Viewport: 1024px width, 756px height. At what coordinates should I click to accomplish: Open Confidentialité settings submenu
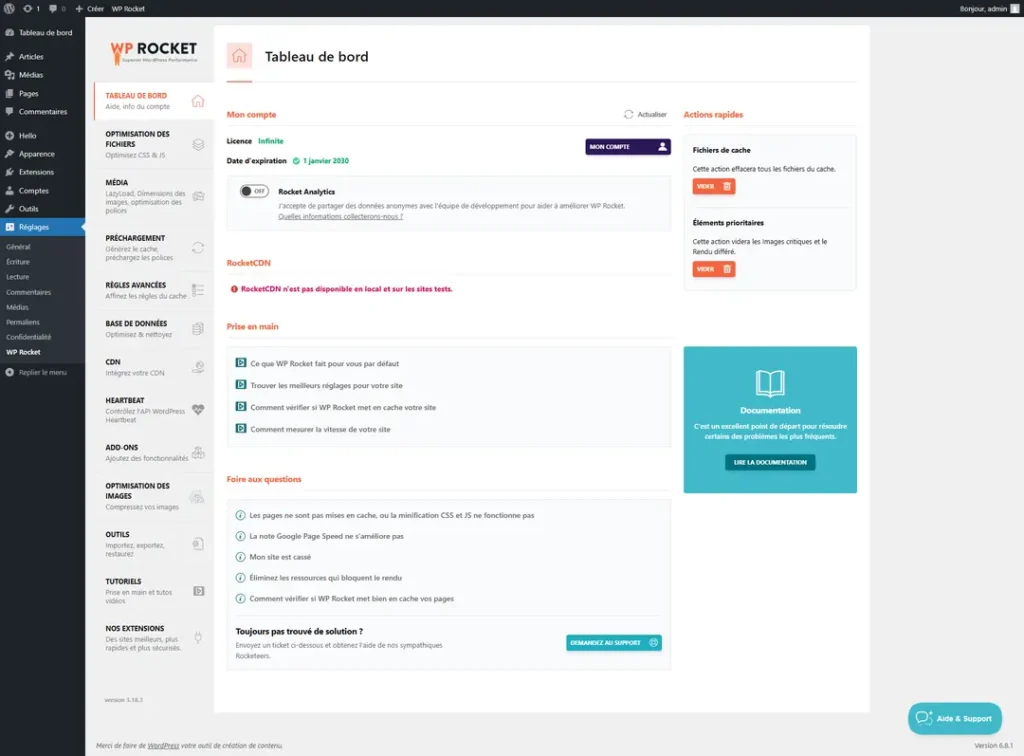click(29, 337)
